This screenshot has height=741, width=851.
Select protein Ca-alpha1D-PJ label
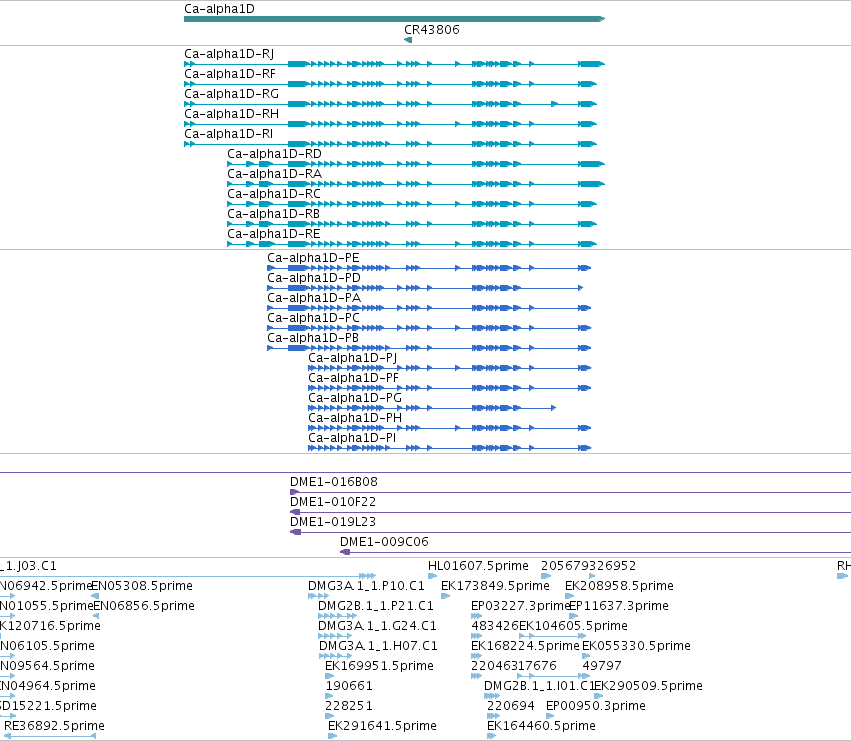352,358
